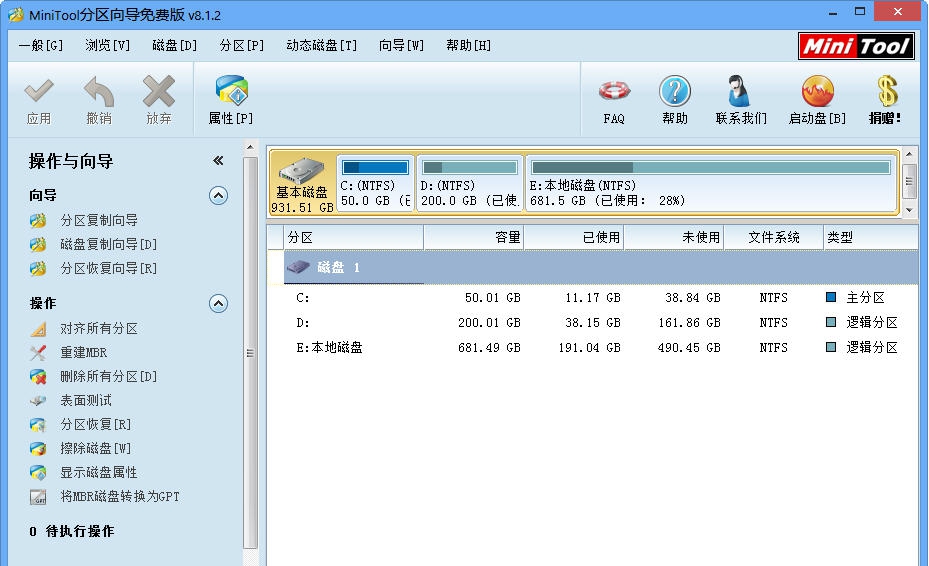This screenshot has width=929, height=566.
Task: Sort by the 文件系统 column header
Action: 774,238
